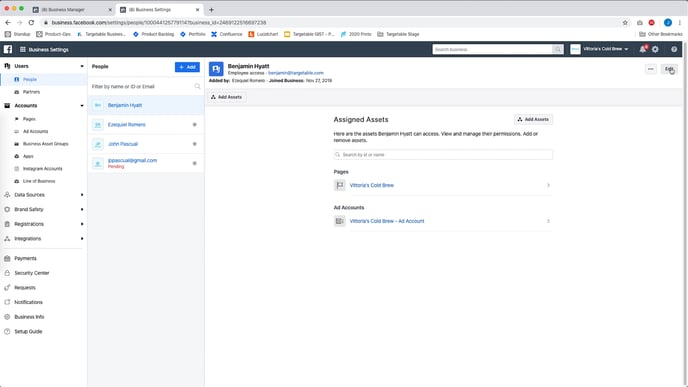688x387 pixels.
Task: Click the filter by name or email field
Action: point(146,86)
